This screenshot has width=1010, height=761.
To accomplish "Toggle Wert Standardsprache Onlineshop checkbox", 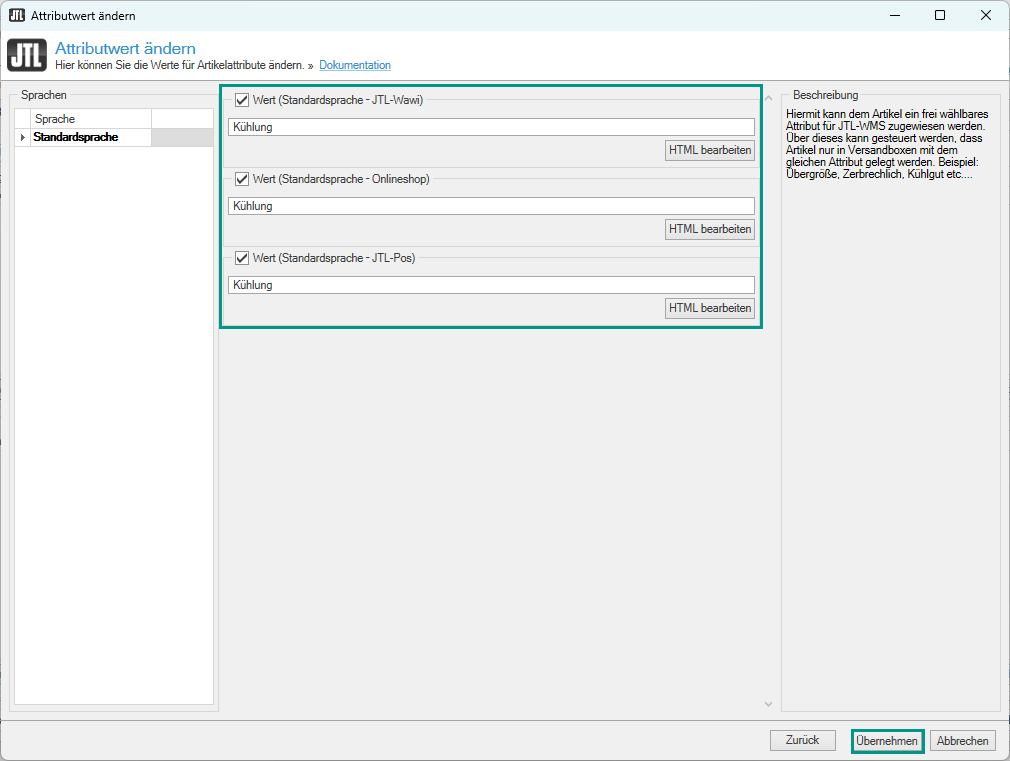I will [x=242, y=179].
